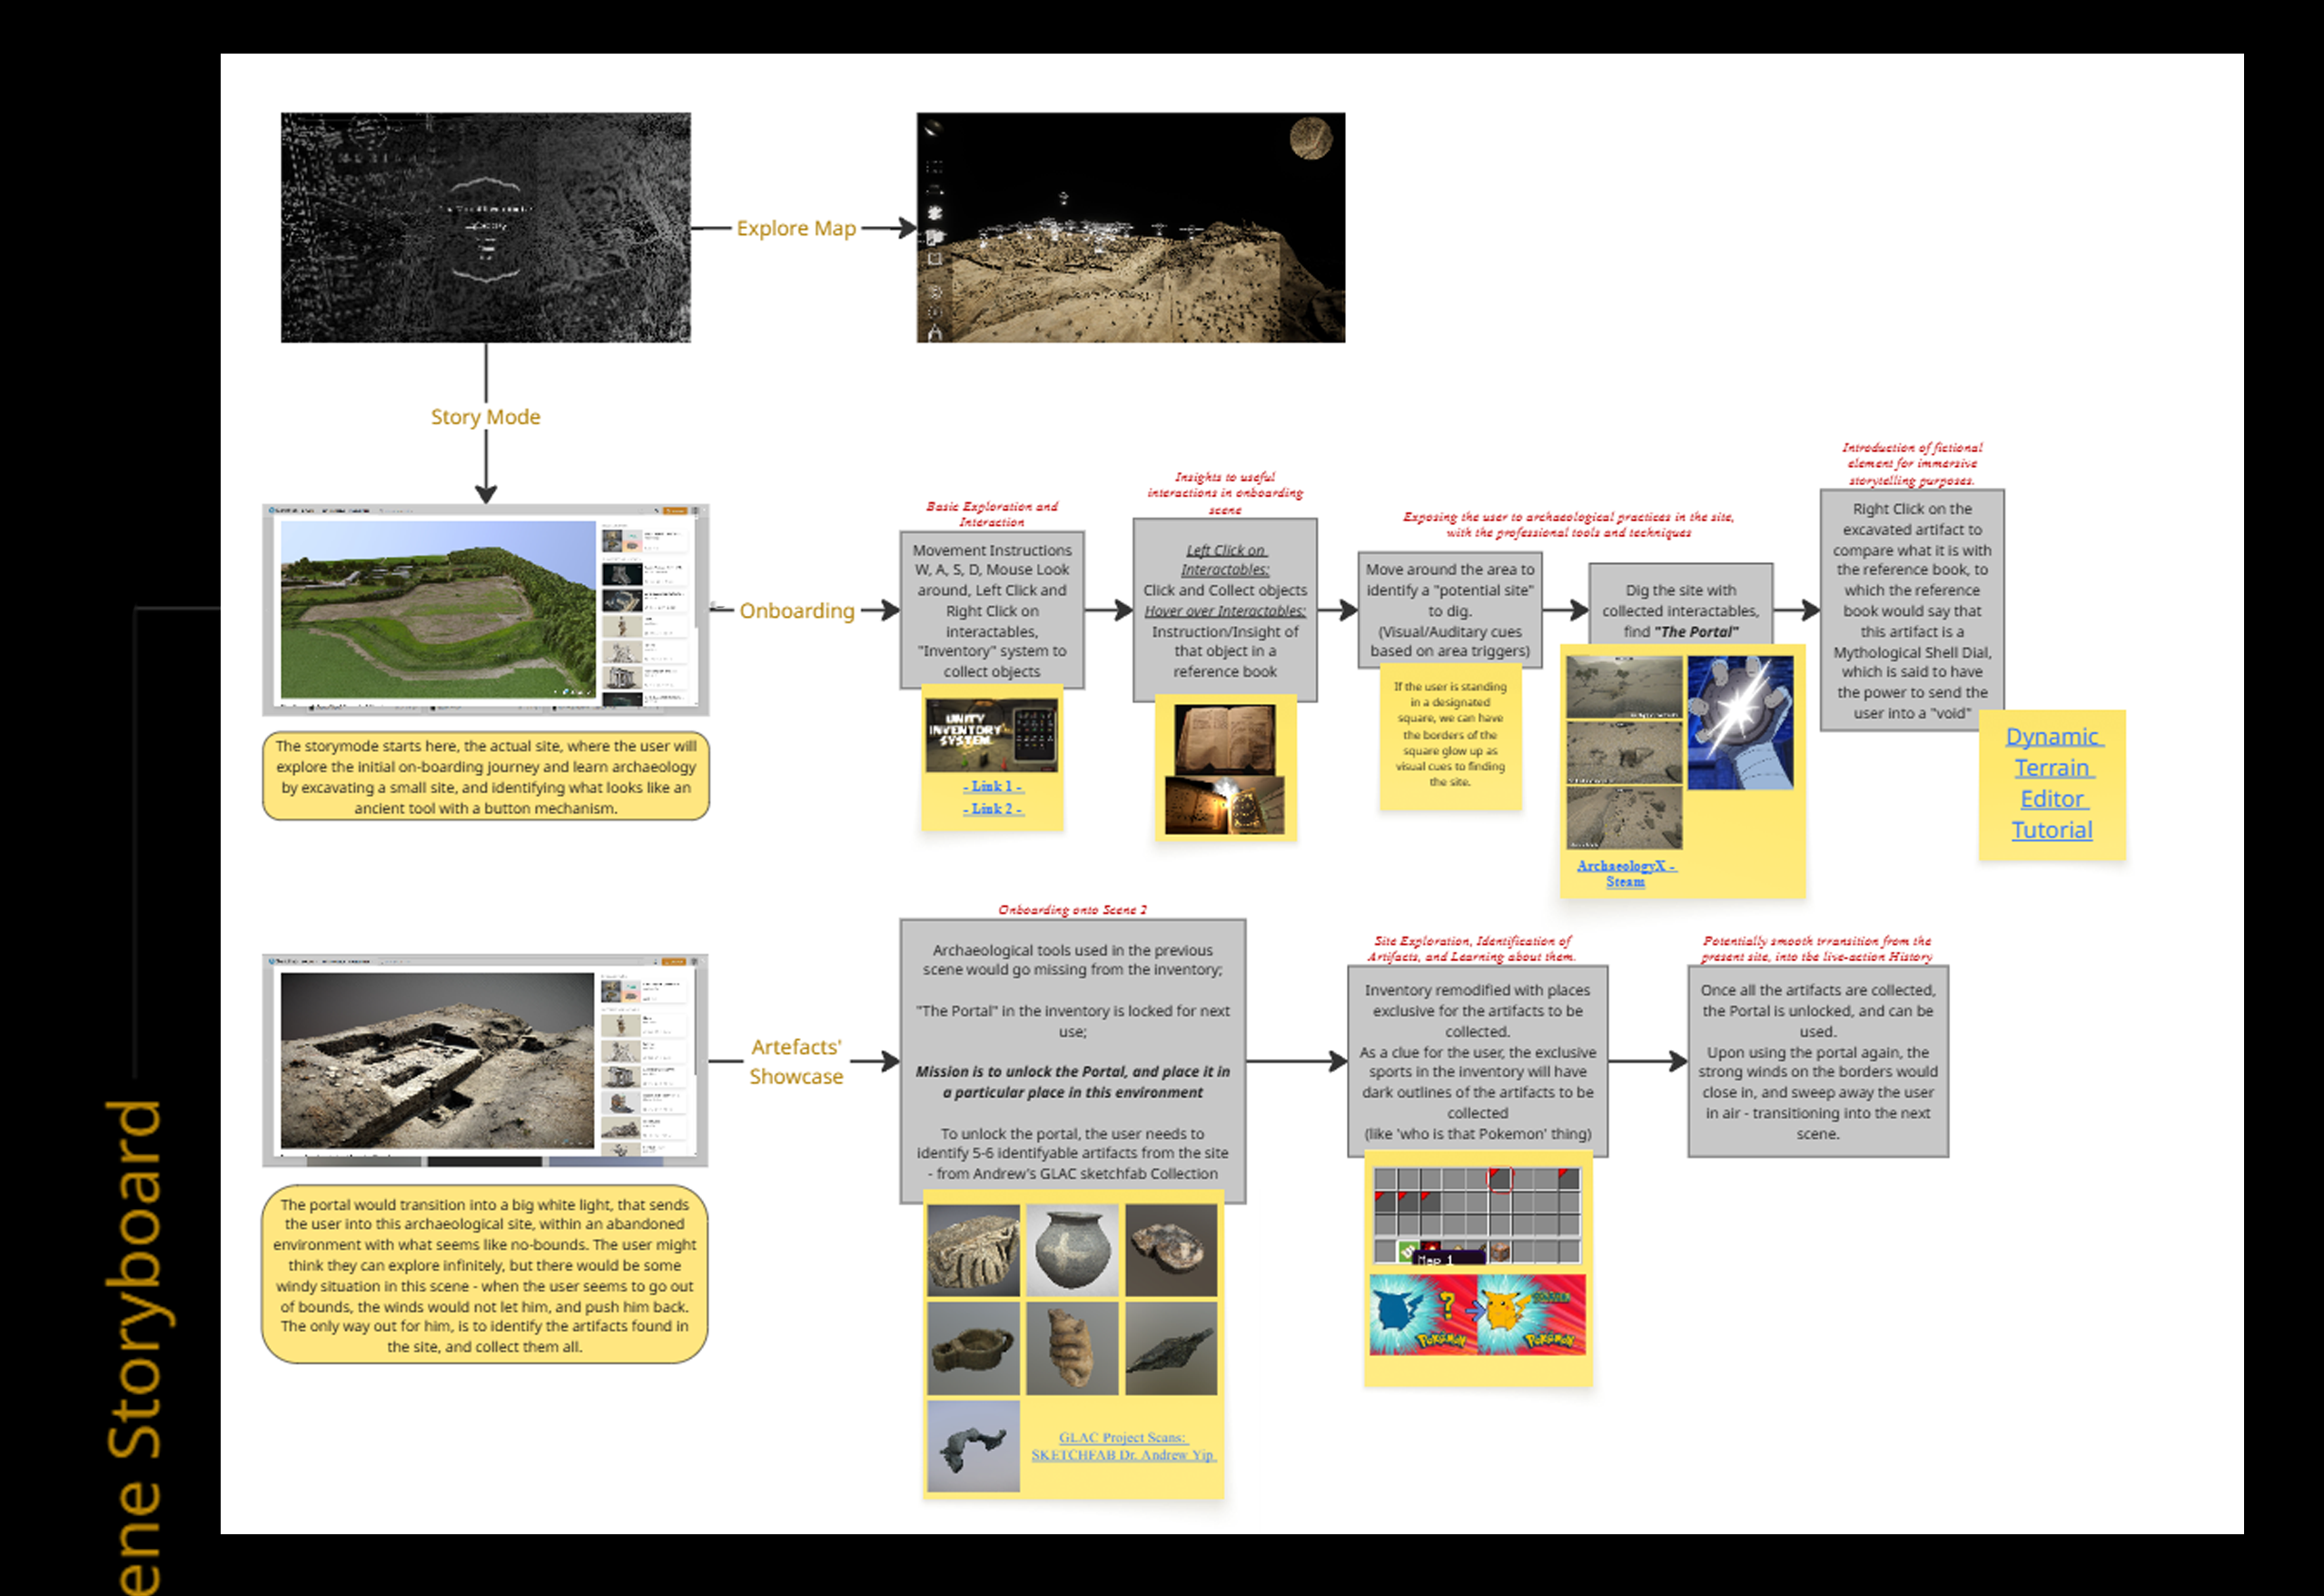Select the carved figurine artifact thumbnail
2324x1596 pixels.
[1072, 1348]
